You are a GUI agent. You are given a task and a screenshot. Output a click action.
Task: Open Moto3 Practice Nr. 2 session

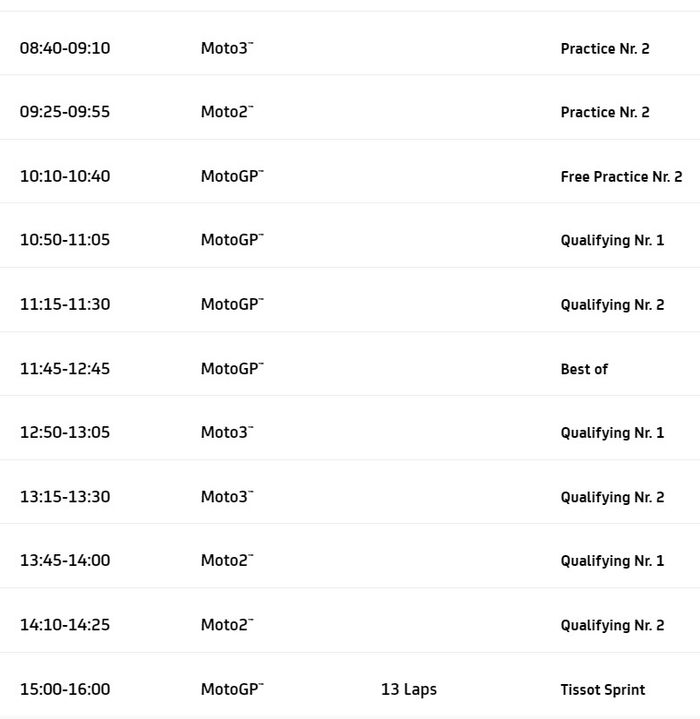click(604, 48)
